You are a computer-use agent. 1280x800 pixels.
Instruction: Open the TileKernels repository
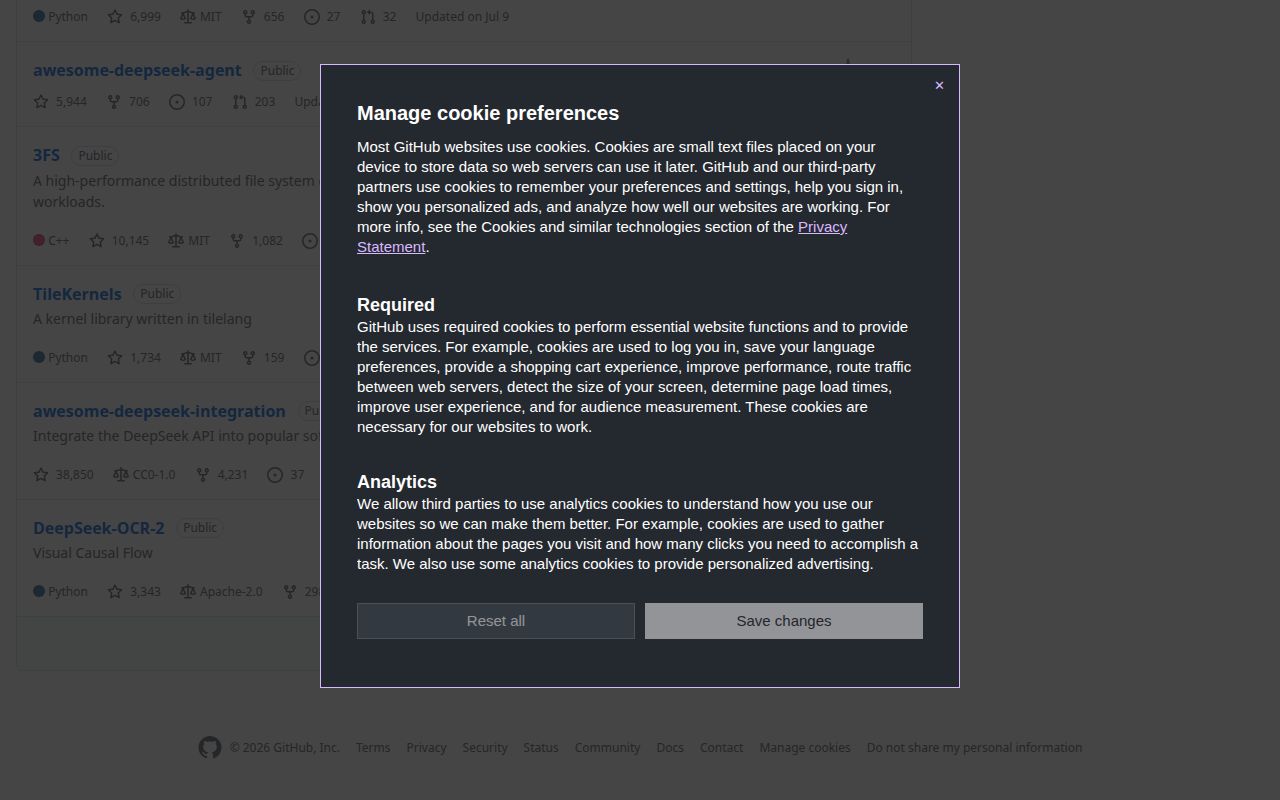coord(77,295)
